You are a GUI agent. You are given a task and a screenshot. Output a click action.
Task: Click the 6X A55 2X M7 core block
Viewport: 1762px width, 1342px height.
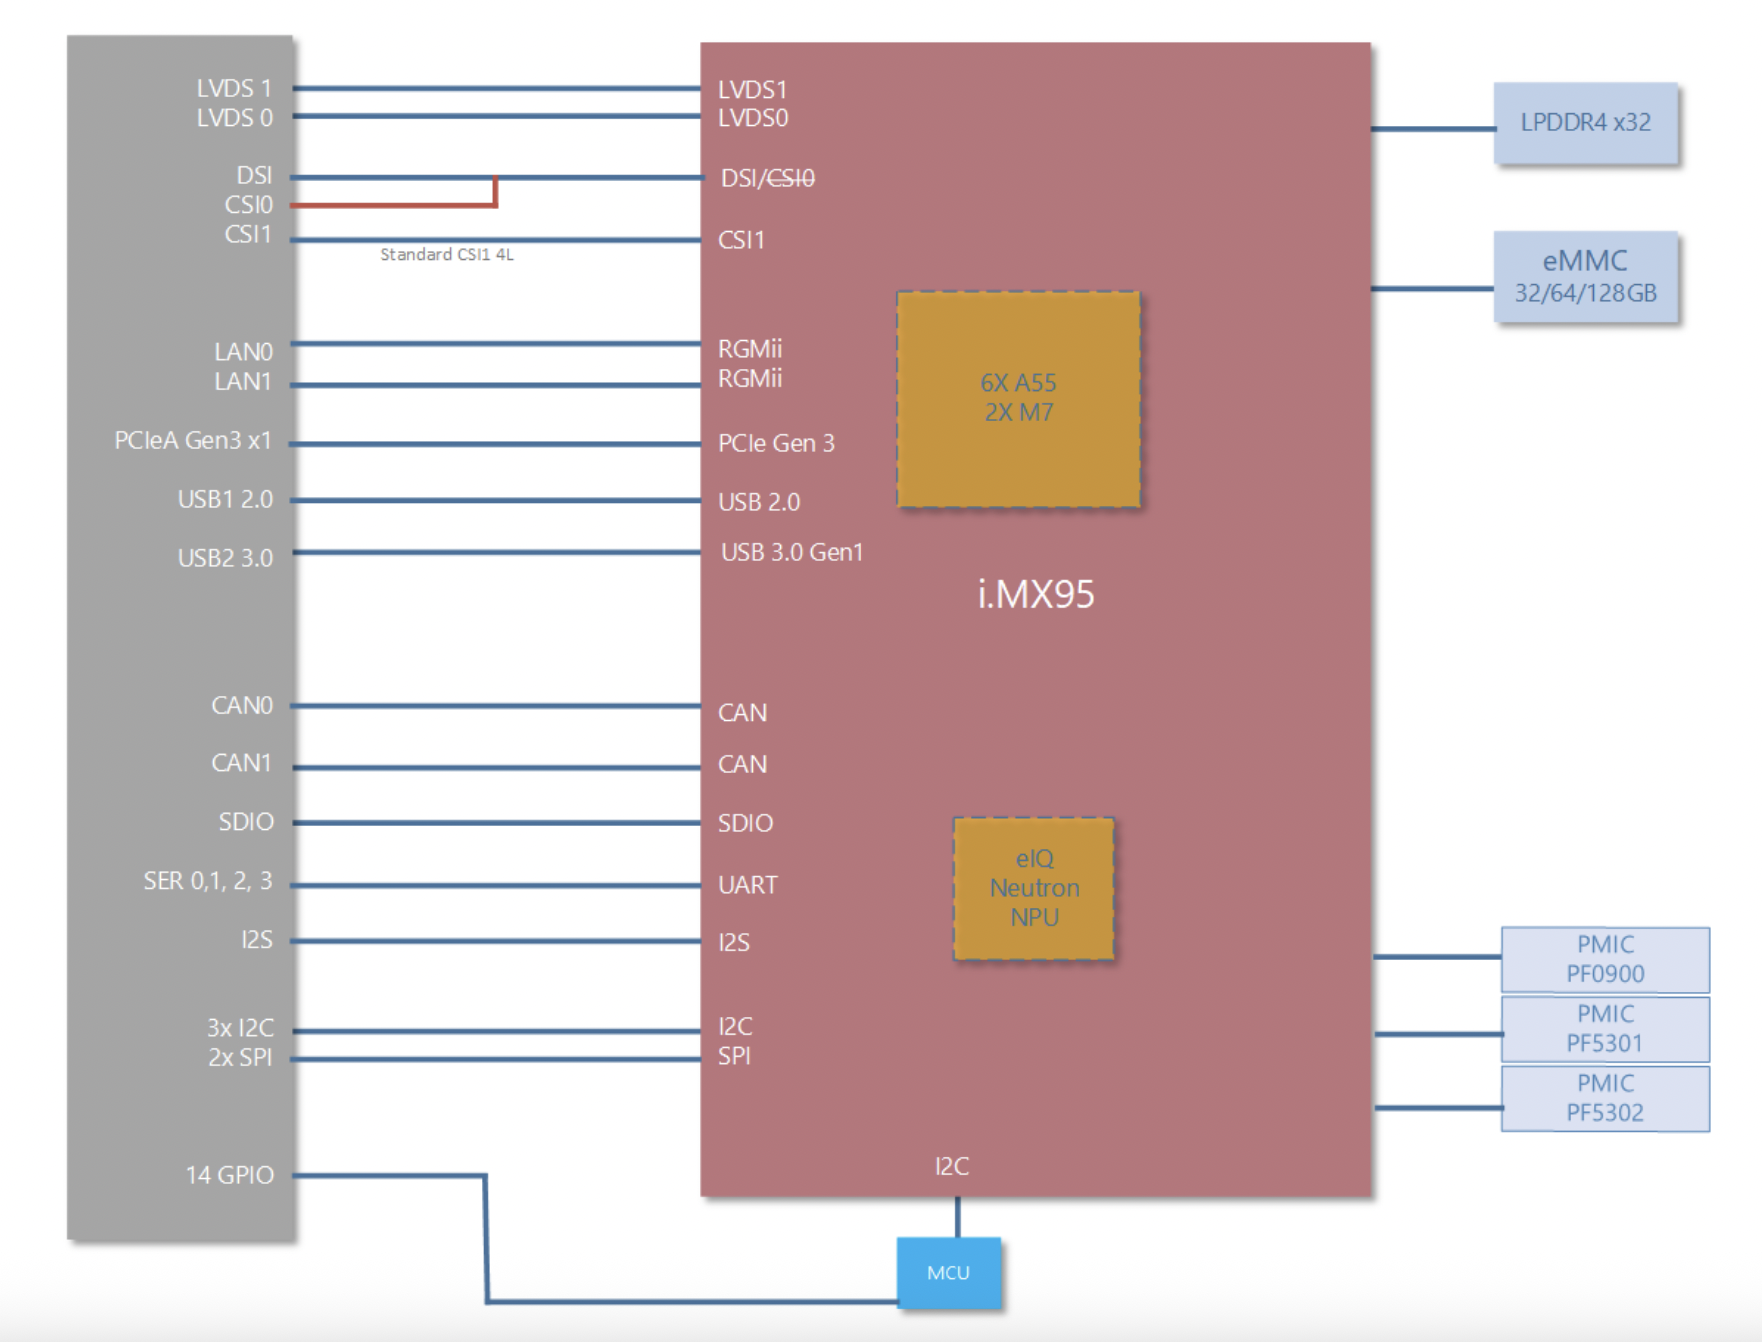[x=1018, y=398]
